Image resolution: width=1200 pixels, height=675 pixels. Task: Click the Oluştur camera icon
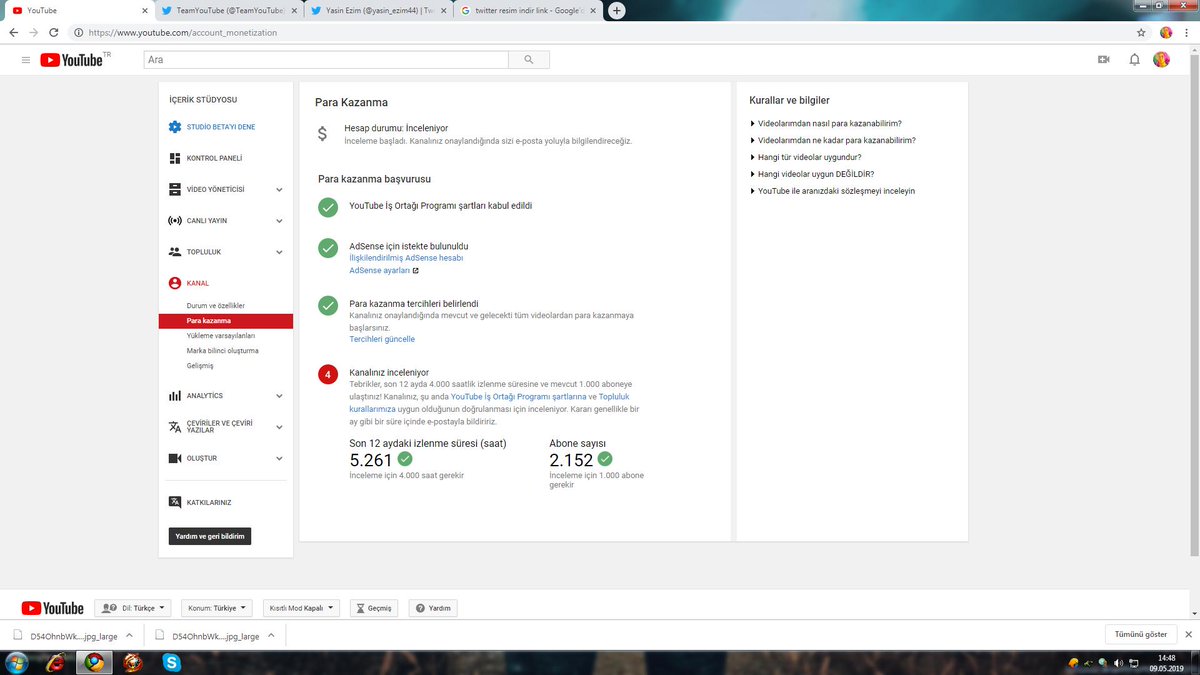(x=175, y=458)
